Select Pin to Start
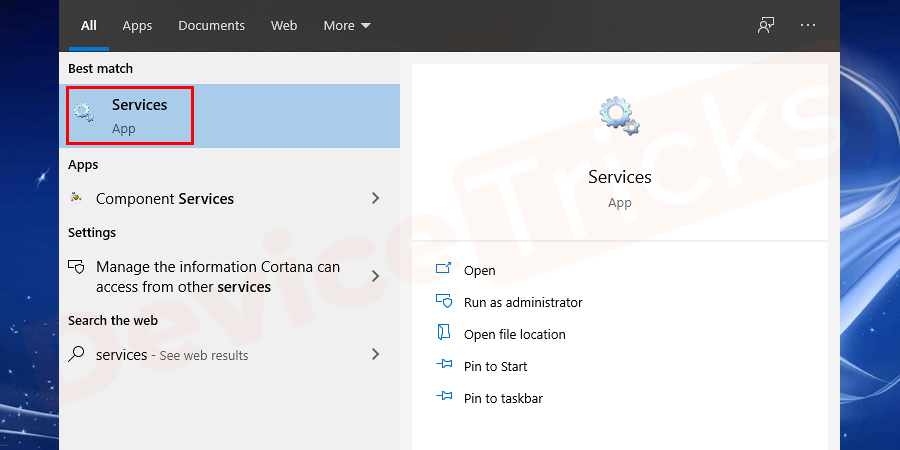This screenshot has width=900, height=450. 495,366
